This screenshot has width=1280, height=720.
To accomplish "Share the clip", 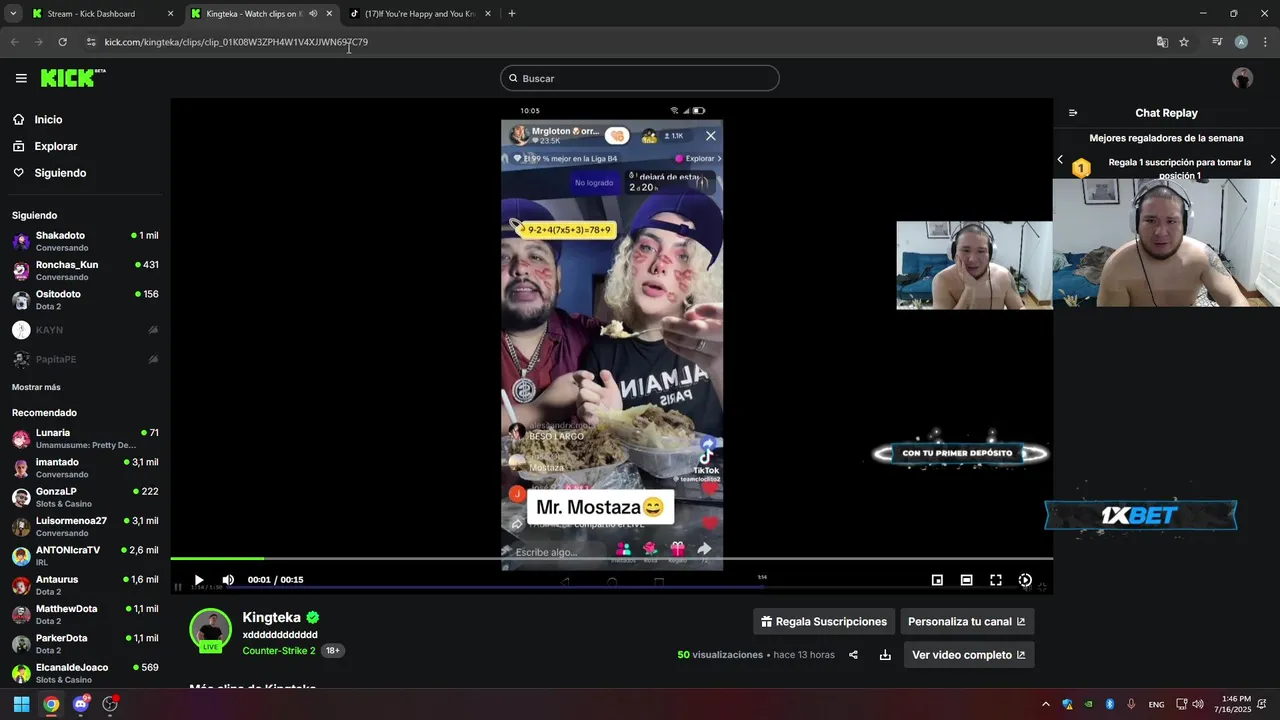I will point(853,655).
